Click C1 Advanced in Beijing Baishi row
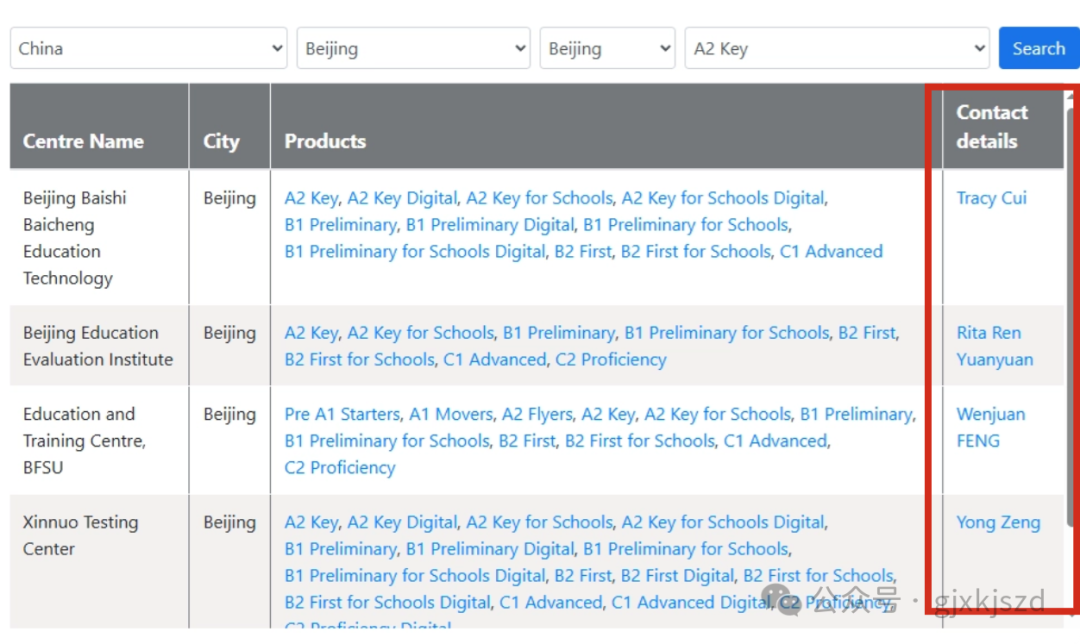The height and width of the screenshot is (644, 1080). pyautogui.click(x=831, y=252)
